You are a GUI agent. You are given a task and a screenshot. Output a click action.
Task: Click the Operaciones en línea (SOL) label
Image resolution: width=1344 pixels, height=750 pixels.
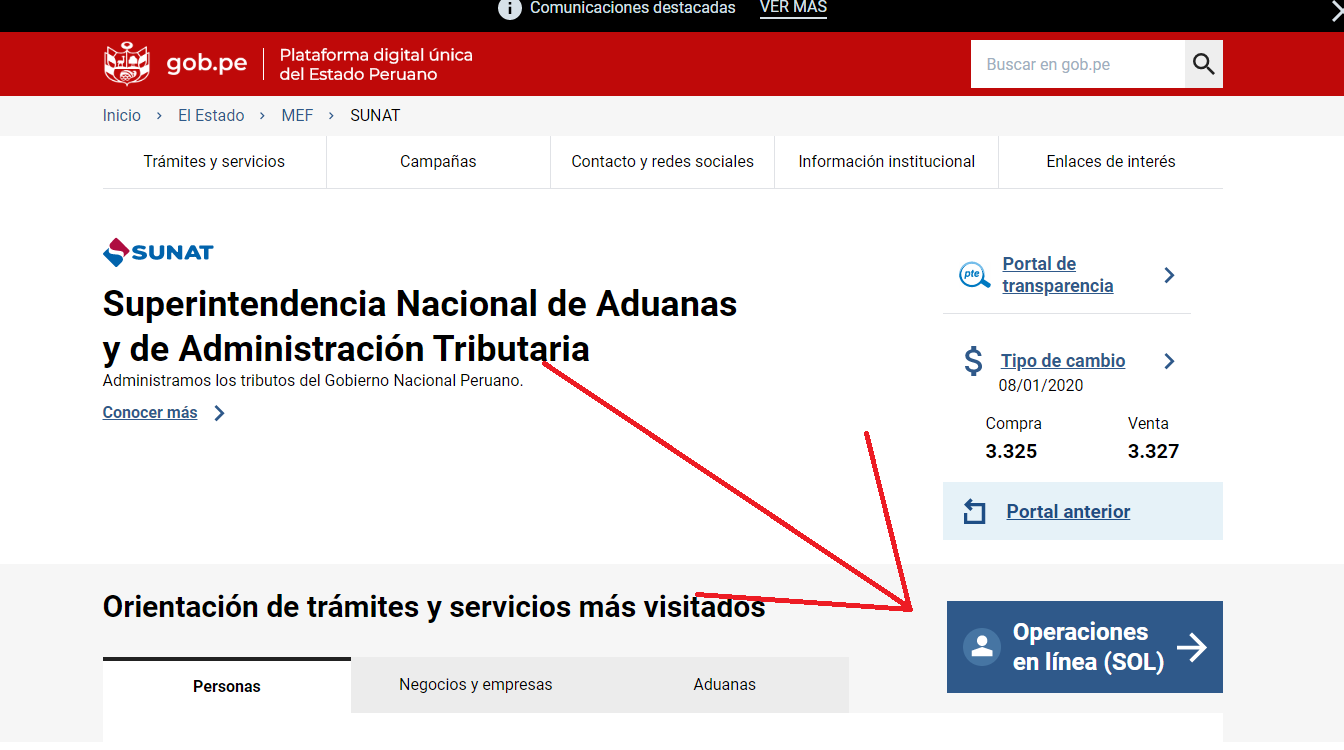(x=1088, y=647)
